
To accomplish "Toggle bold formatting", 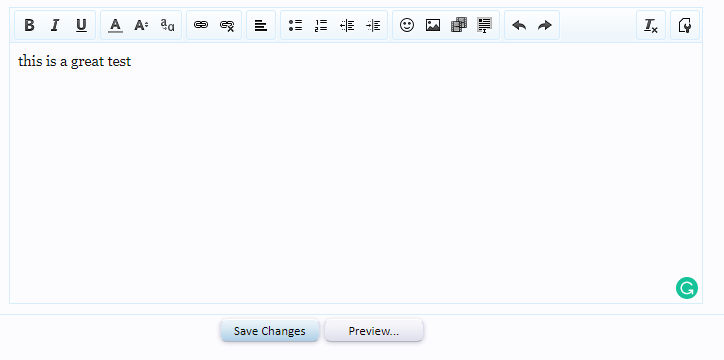I will tap(29, 25).
